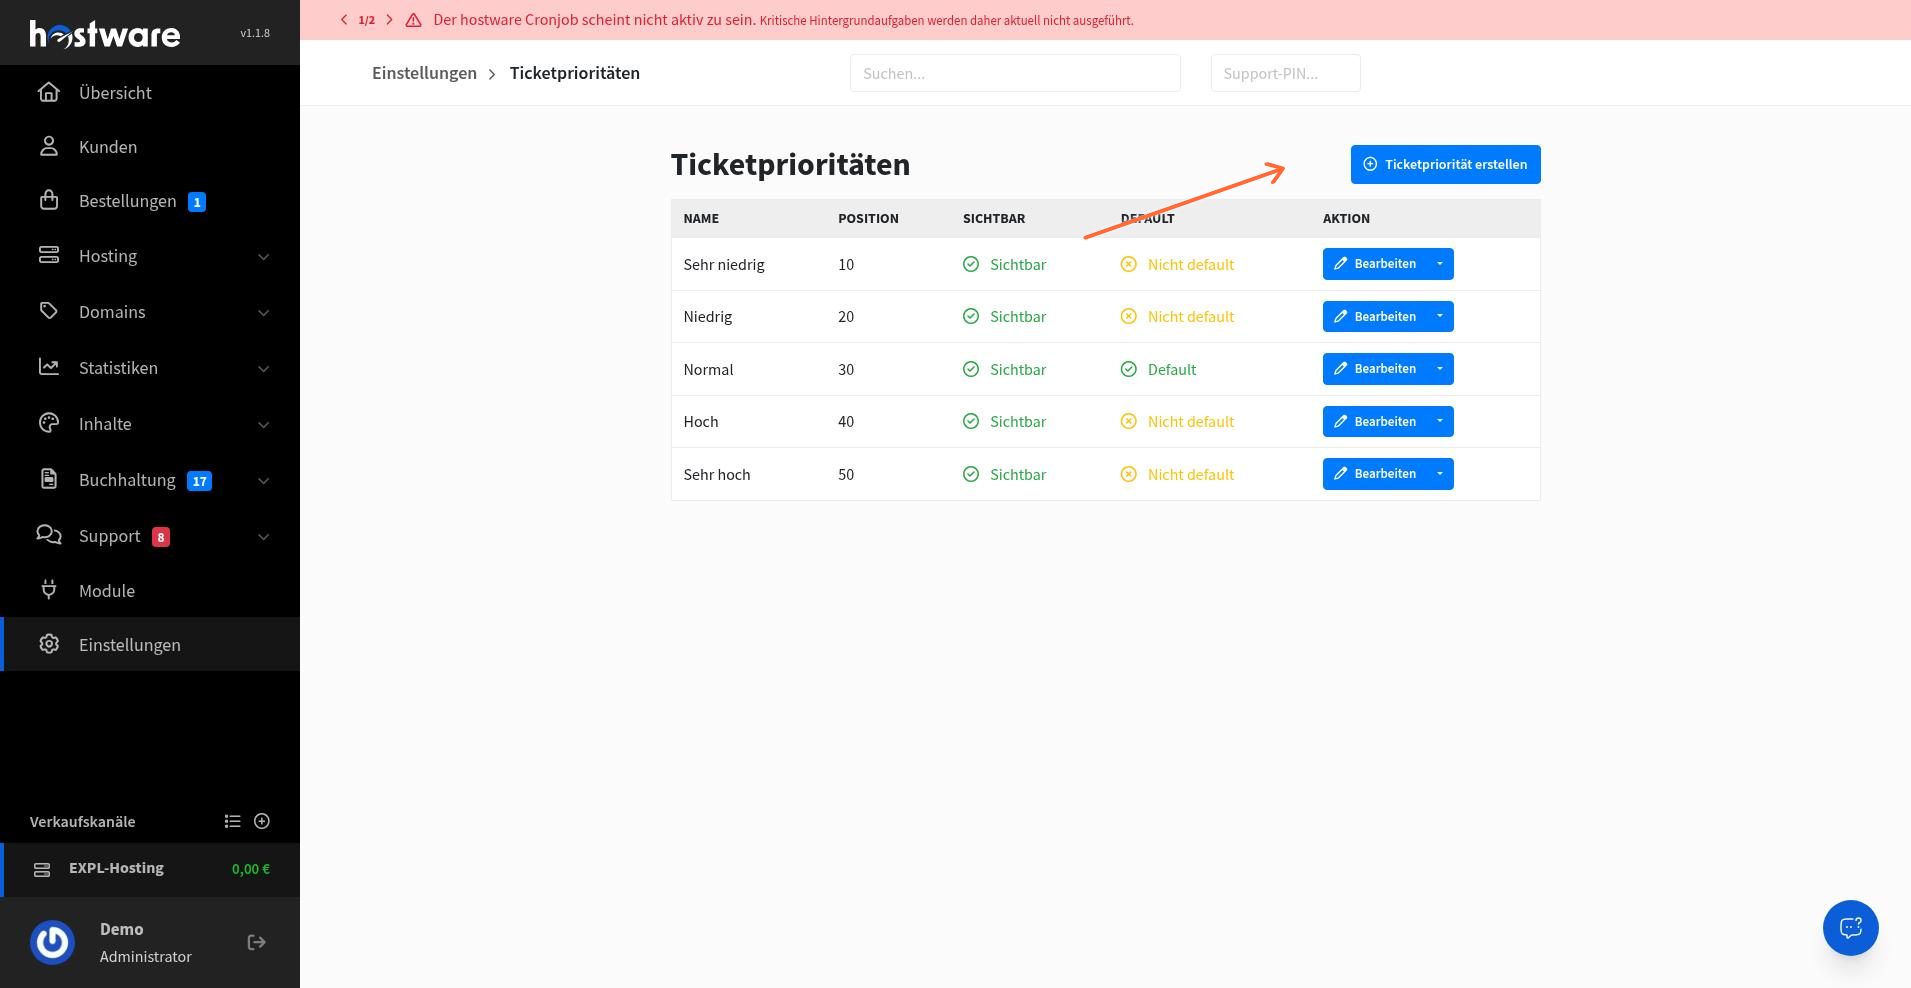Click Ticketpriorität erstellen button
The image size is (1911, 988).
coord(1445,165)
